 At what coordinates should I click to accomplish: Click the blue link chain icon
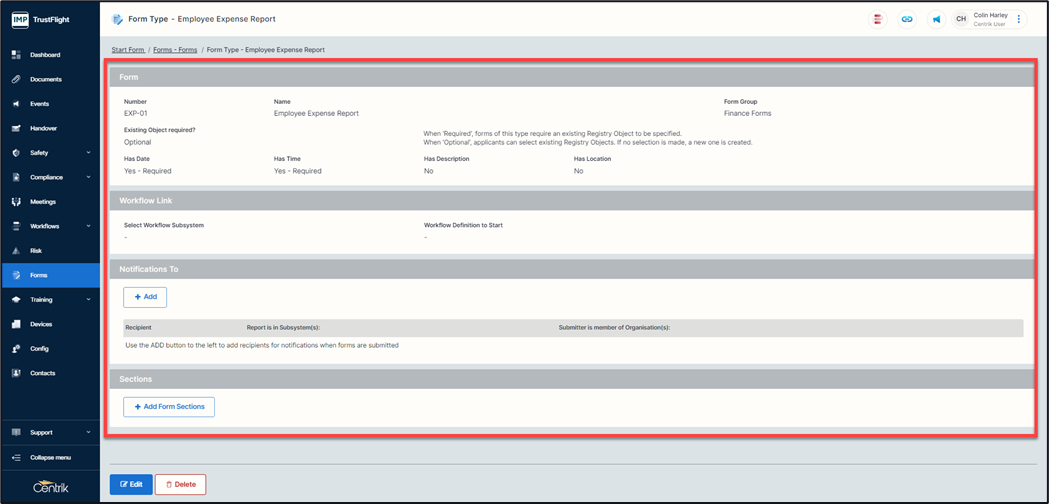tap(907, 19)
